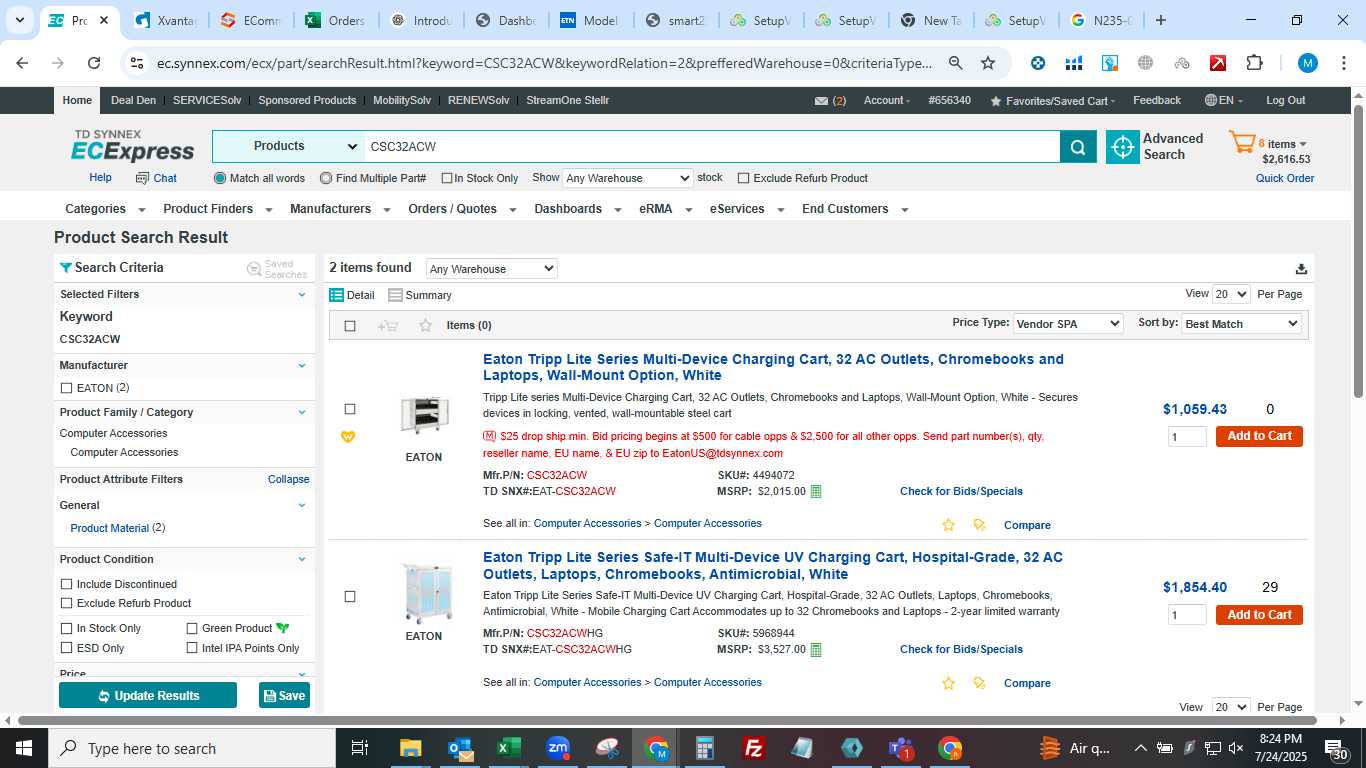
Task: Open Quick Order link
Action: coord(1285,178)
